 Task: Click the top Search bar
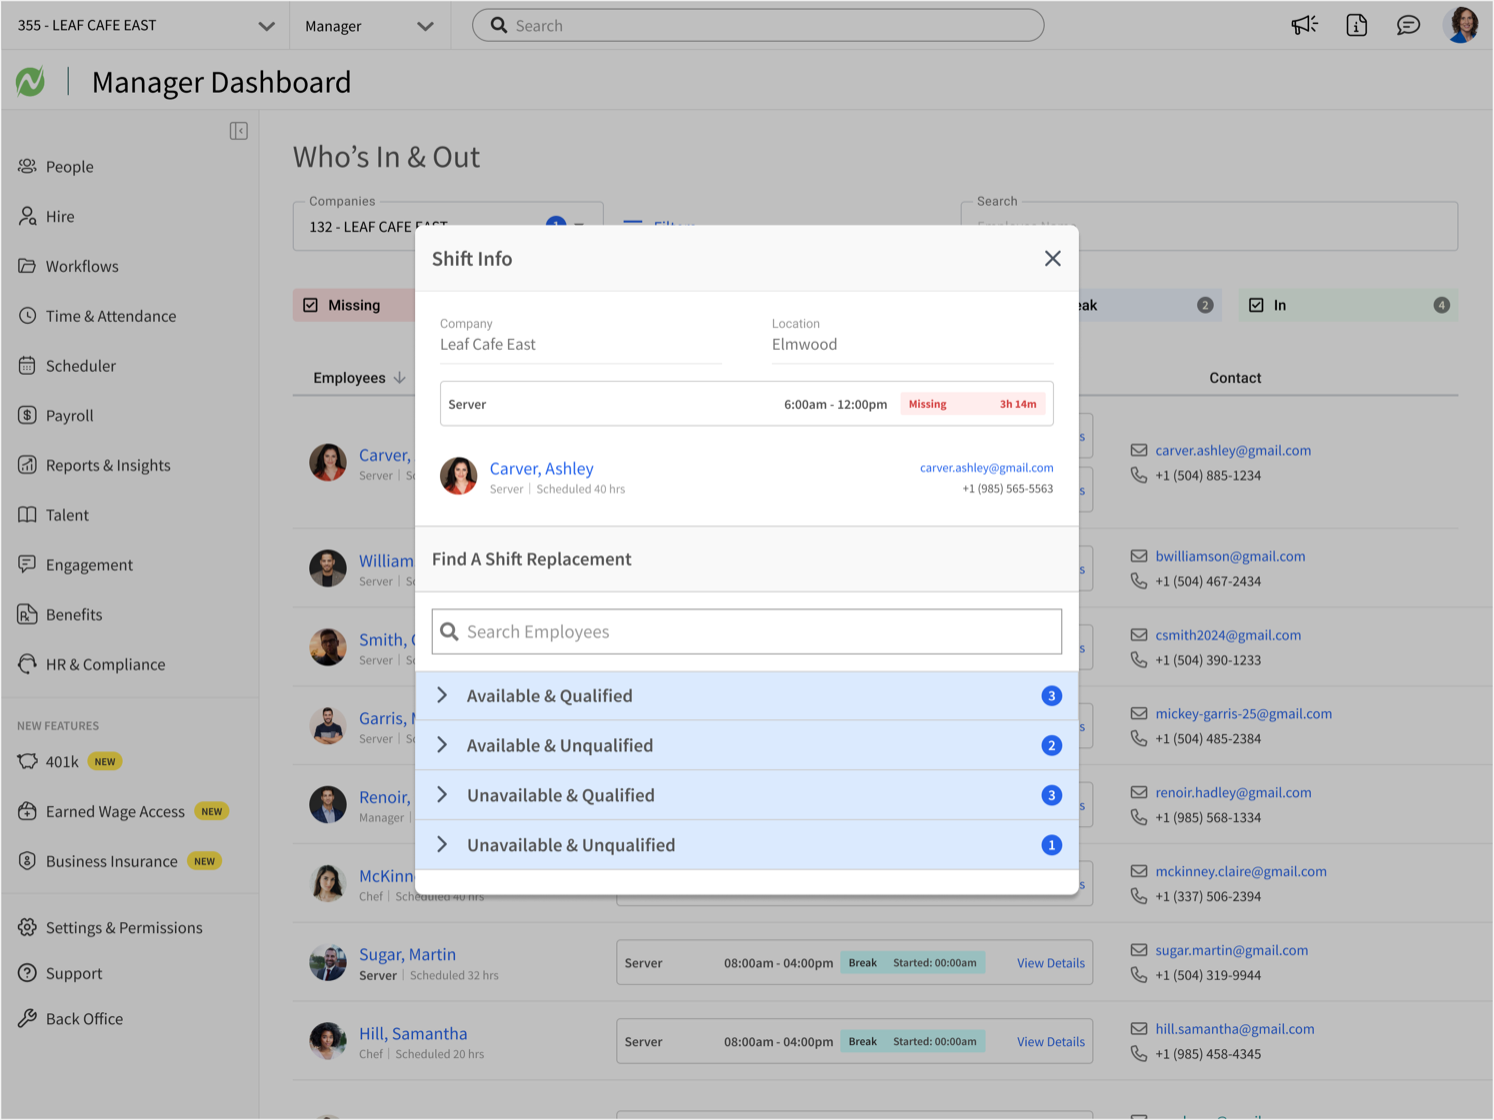(758, 25)
